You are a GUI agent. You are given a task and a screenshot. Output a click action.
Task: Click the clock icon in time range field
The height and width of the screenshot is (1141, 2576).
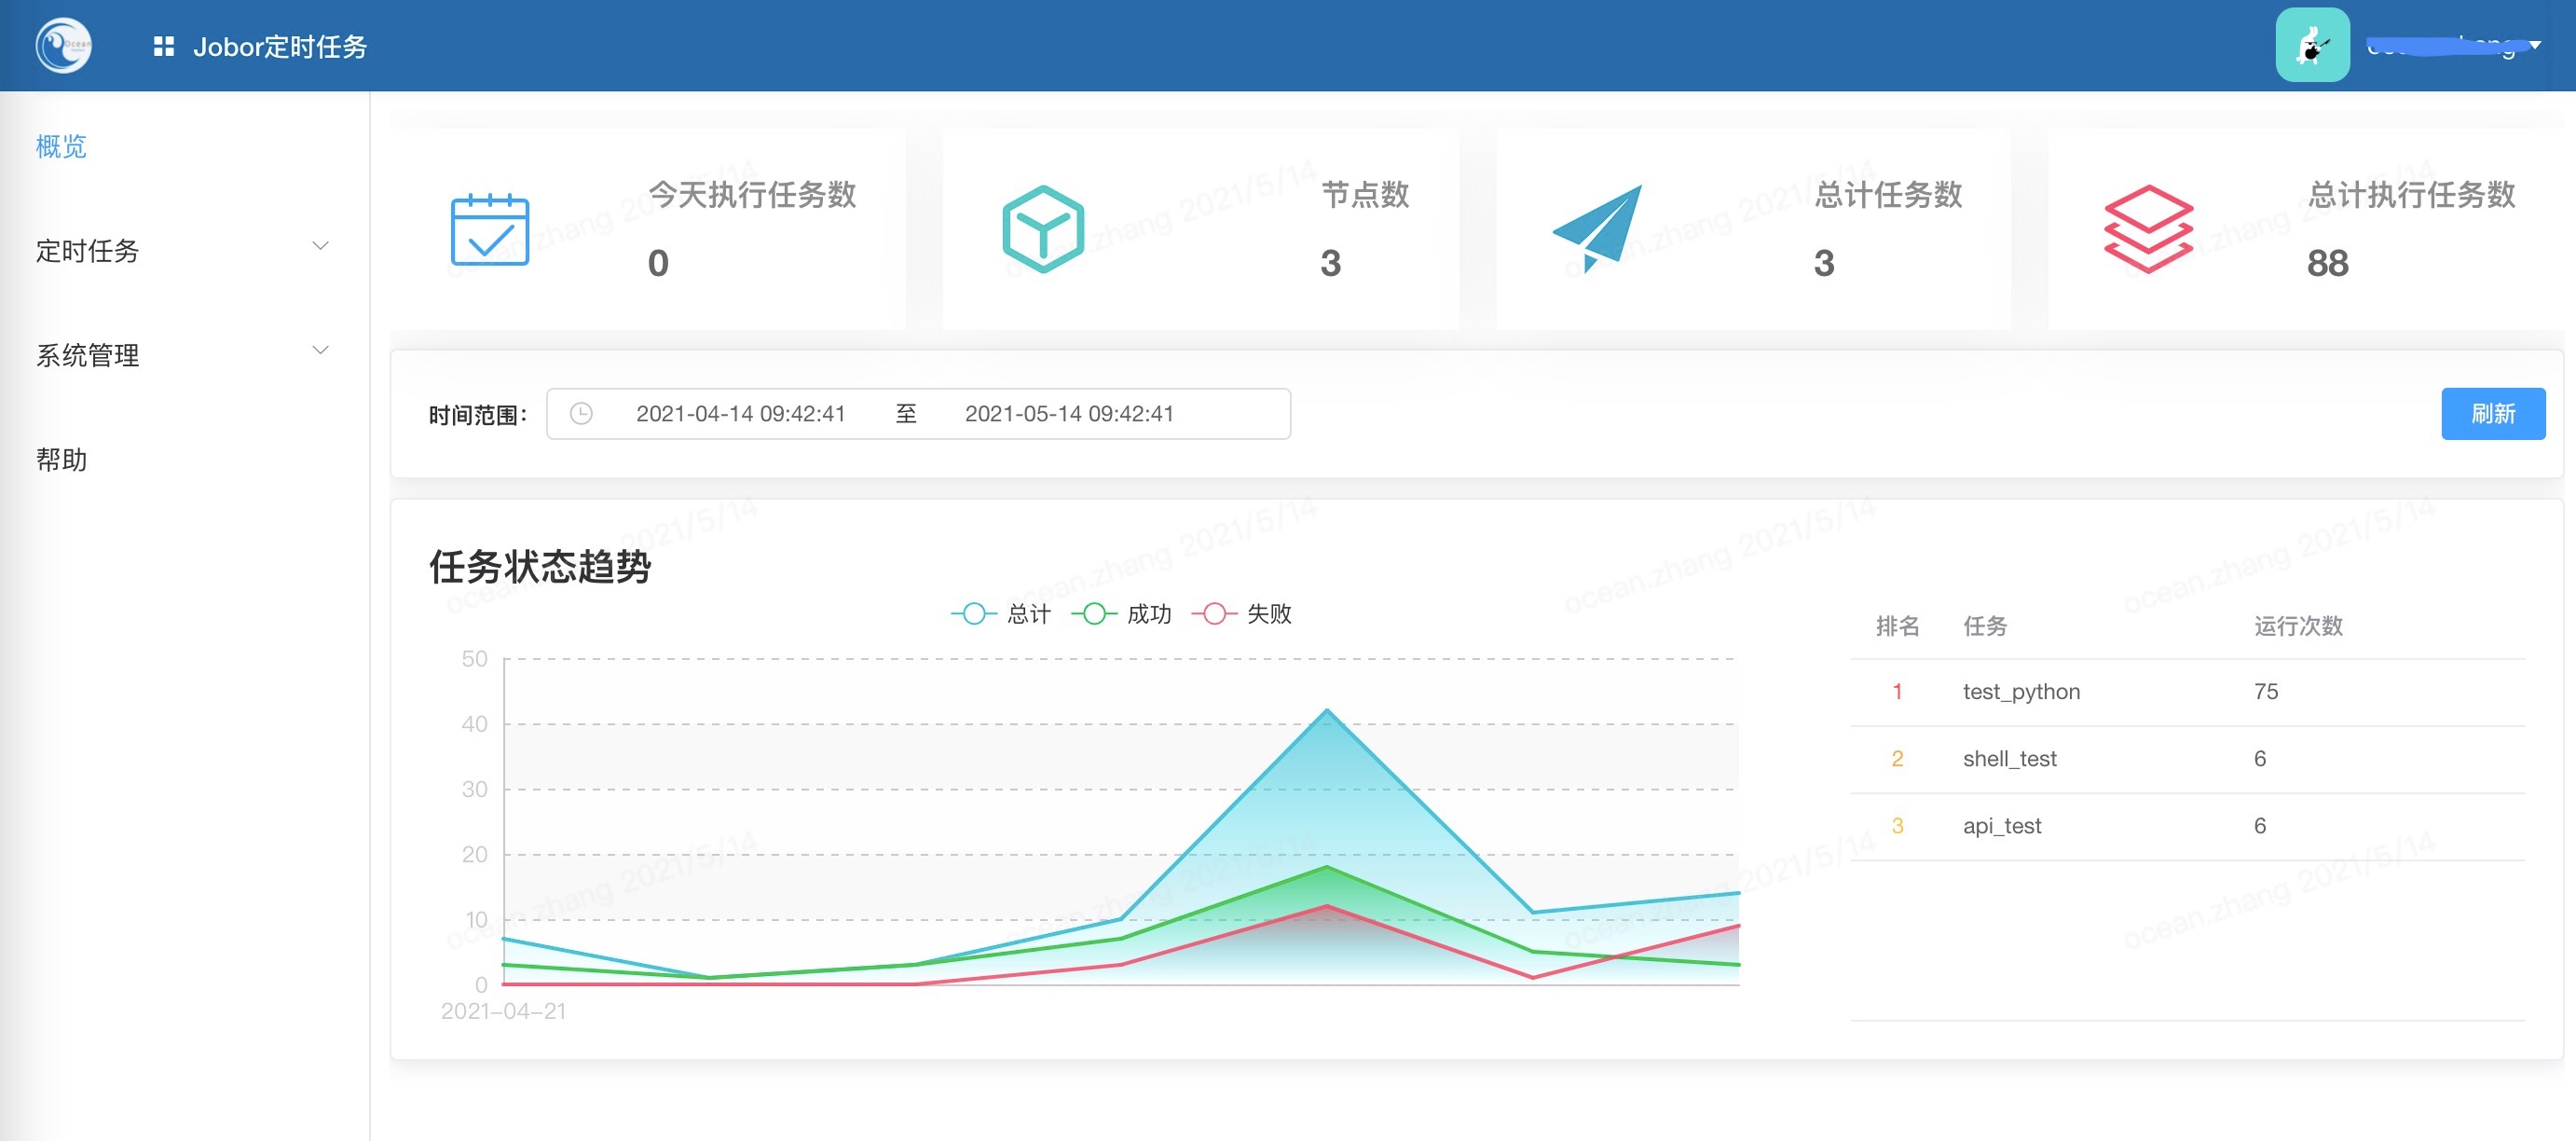[x=581, y=414]
